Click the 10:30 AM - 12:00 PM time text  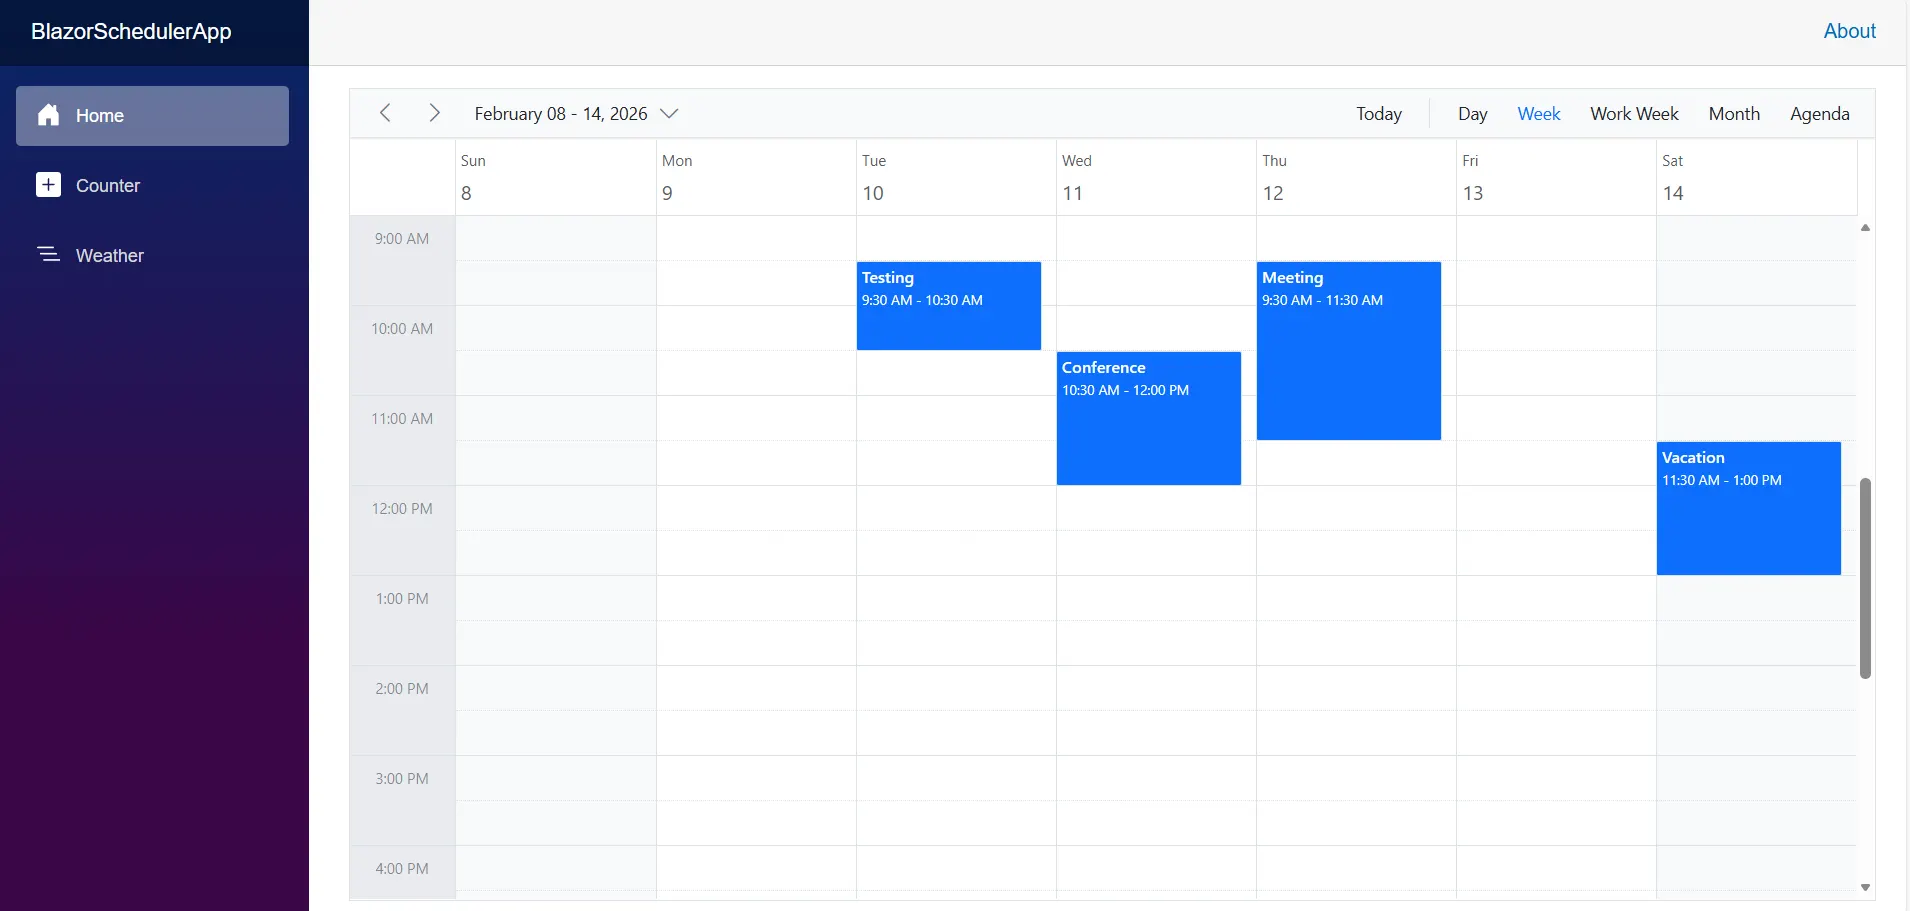[1125, 390]
